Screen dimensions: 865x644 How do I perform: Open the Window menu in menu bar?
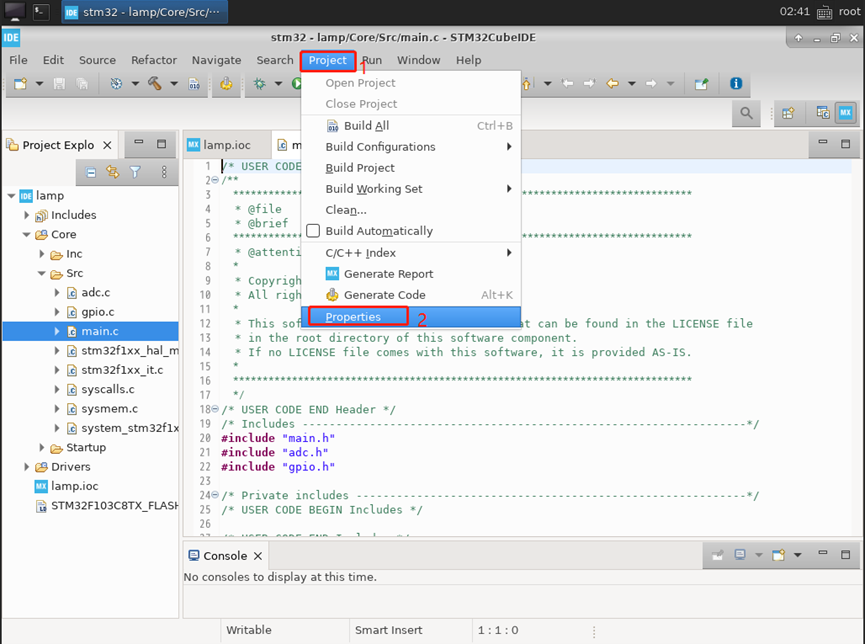click(418, 60)
